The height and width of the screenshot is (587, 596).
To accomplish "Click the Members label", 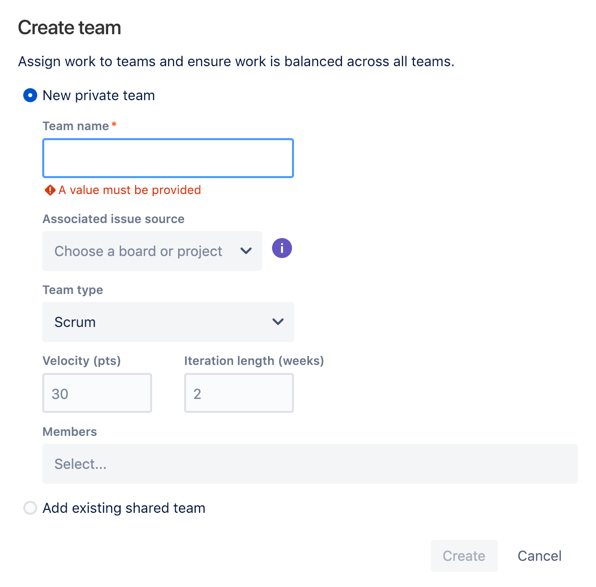I will tap(70, 432).
